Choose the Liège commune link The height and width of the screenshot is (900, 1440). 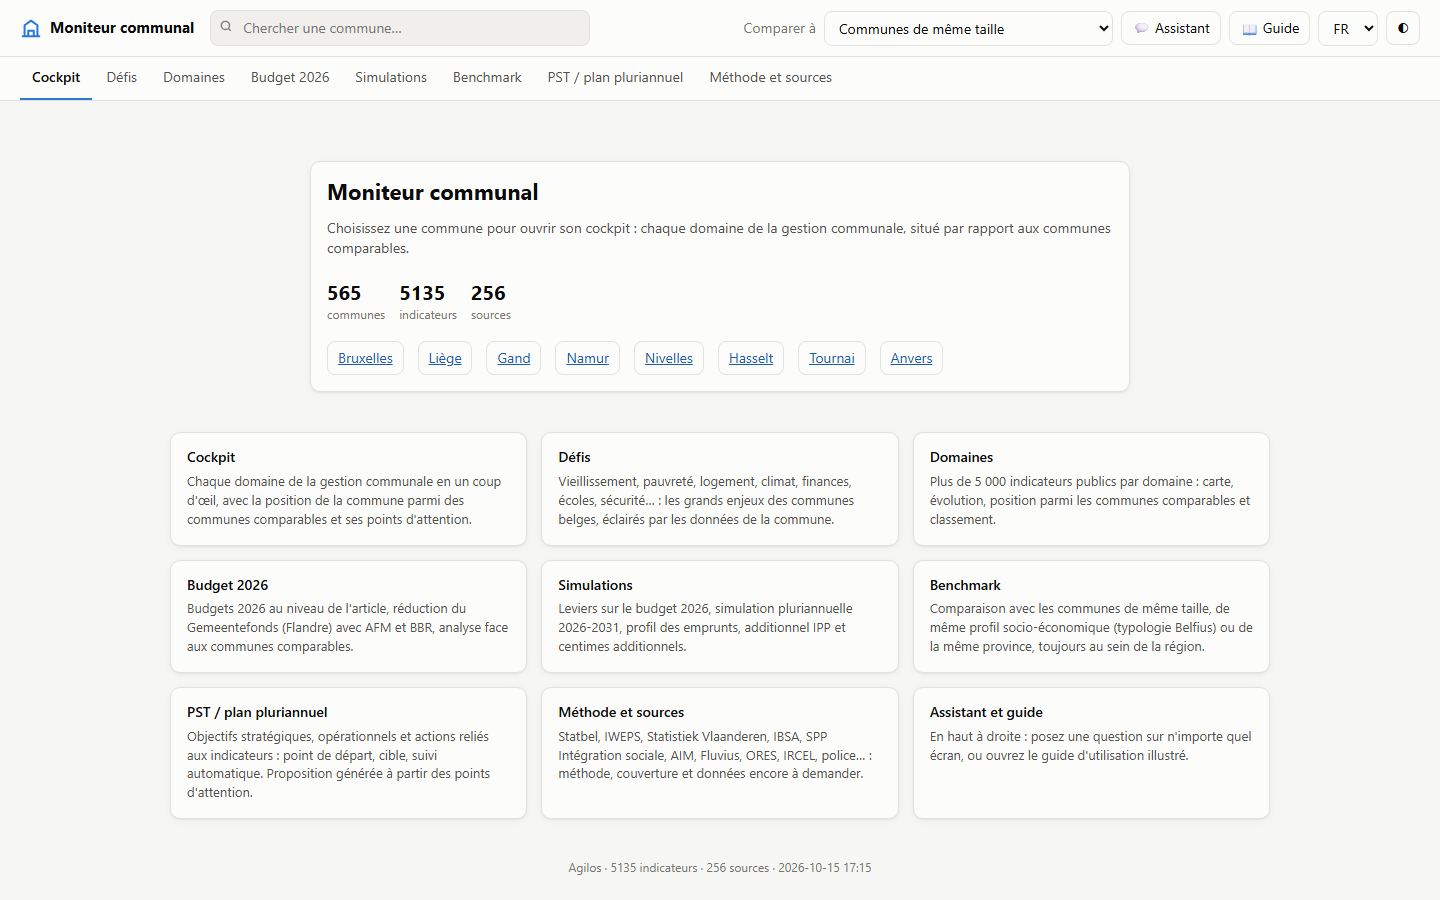click(x=445, y=358)
